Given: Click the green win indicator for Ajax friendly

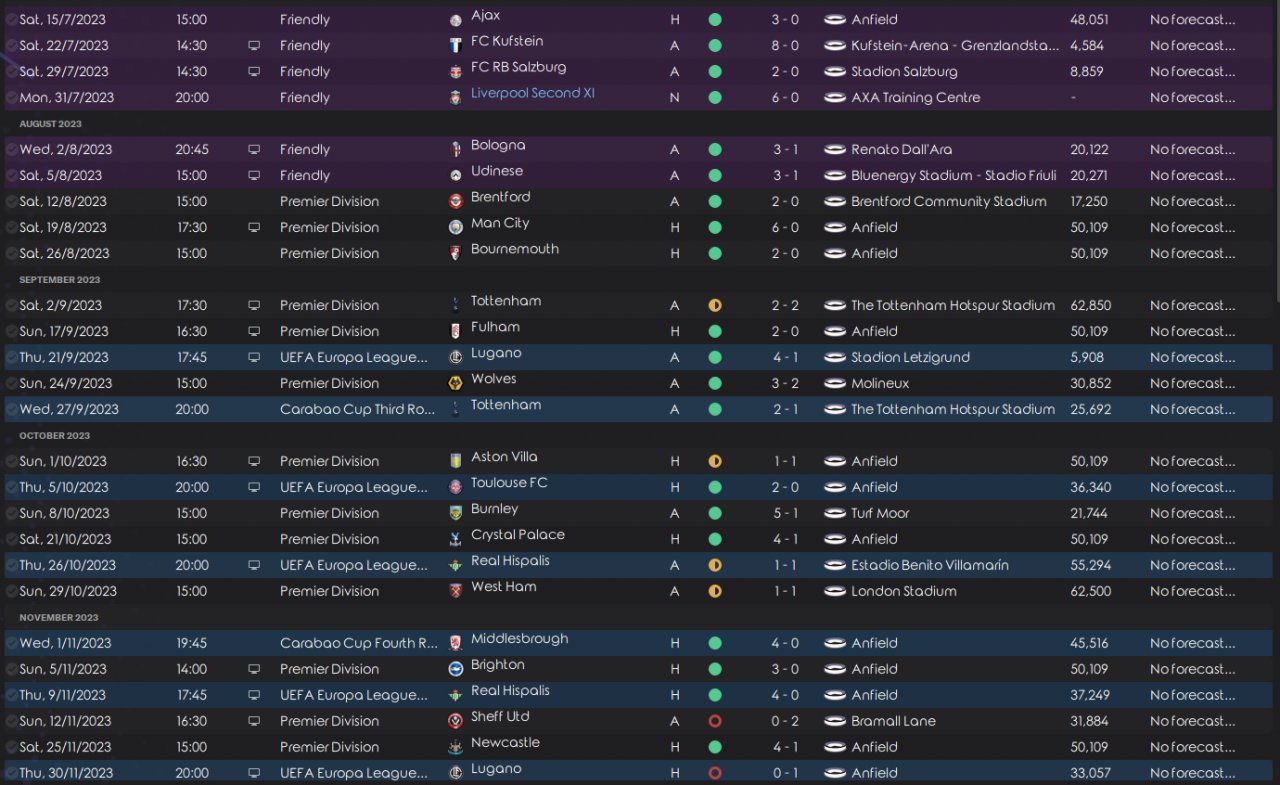Looking at the screenshot, I should (715, 19).
